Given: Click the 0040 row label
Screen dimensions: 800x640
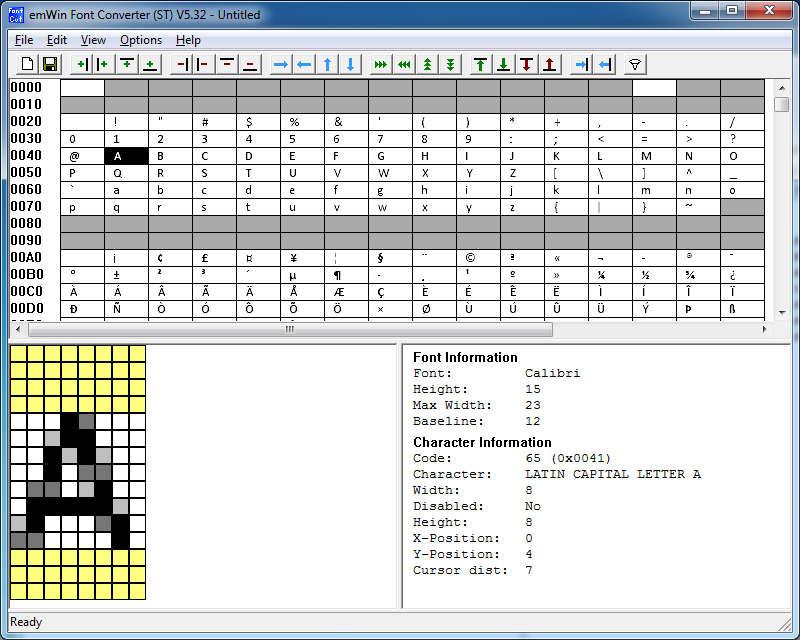Looking at the screenshot, I should (x=26, y=155).
